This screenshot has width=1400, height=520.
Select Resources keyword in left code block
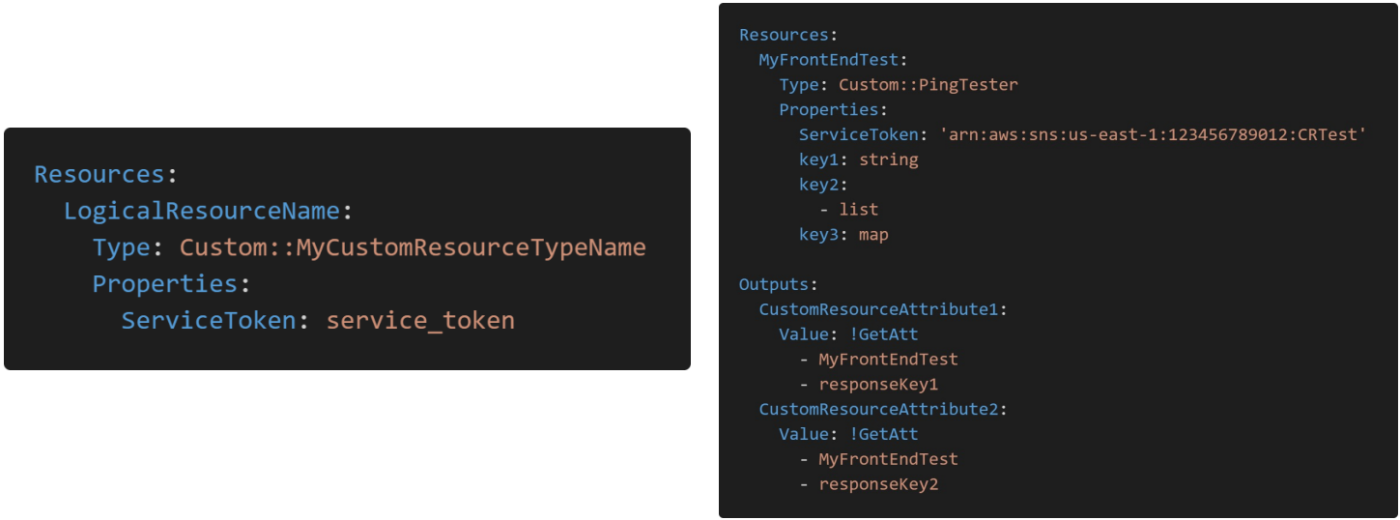point(99,174)
